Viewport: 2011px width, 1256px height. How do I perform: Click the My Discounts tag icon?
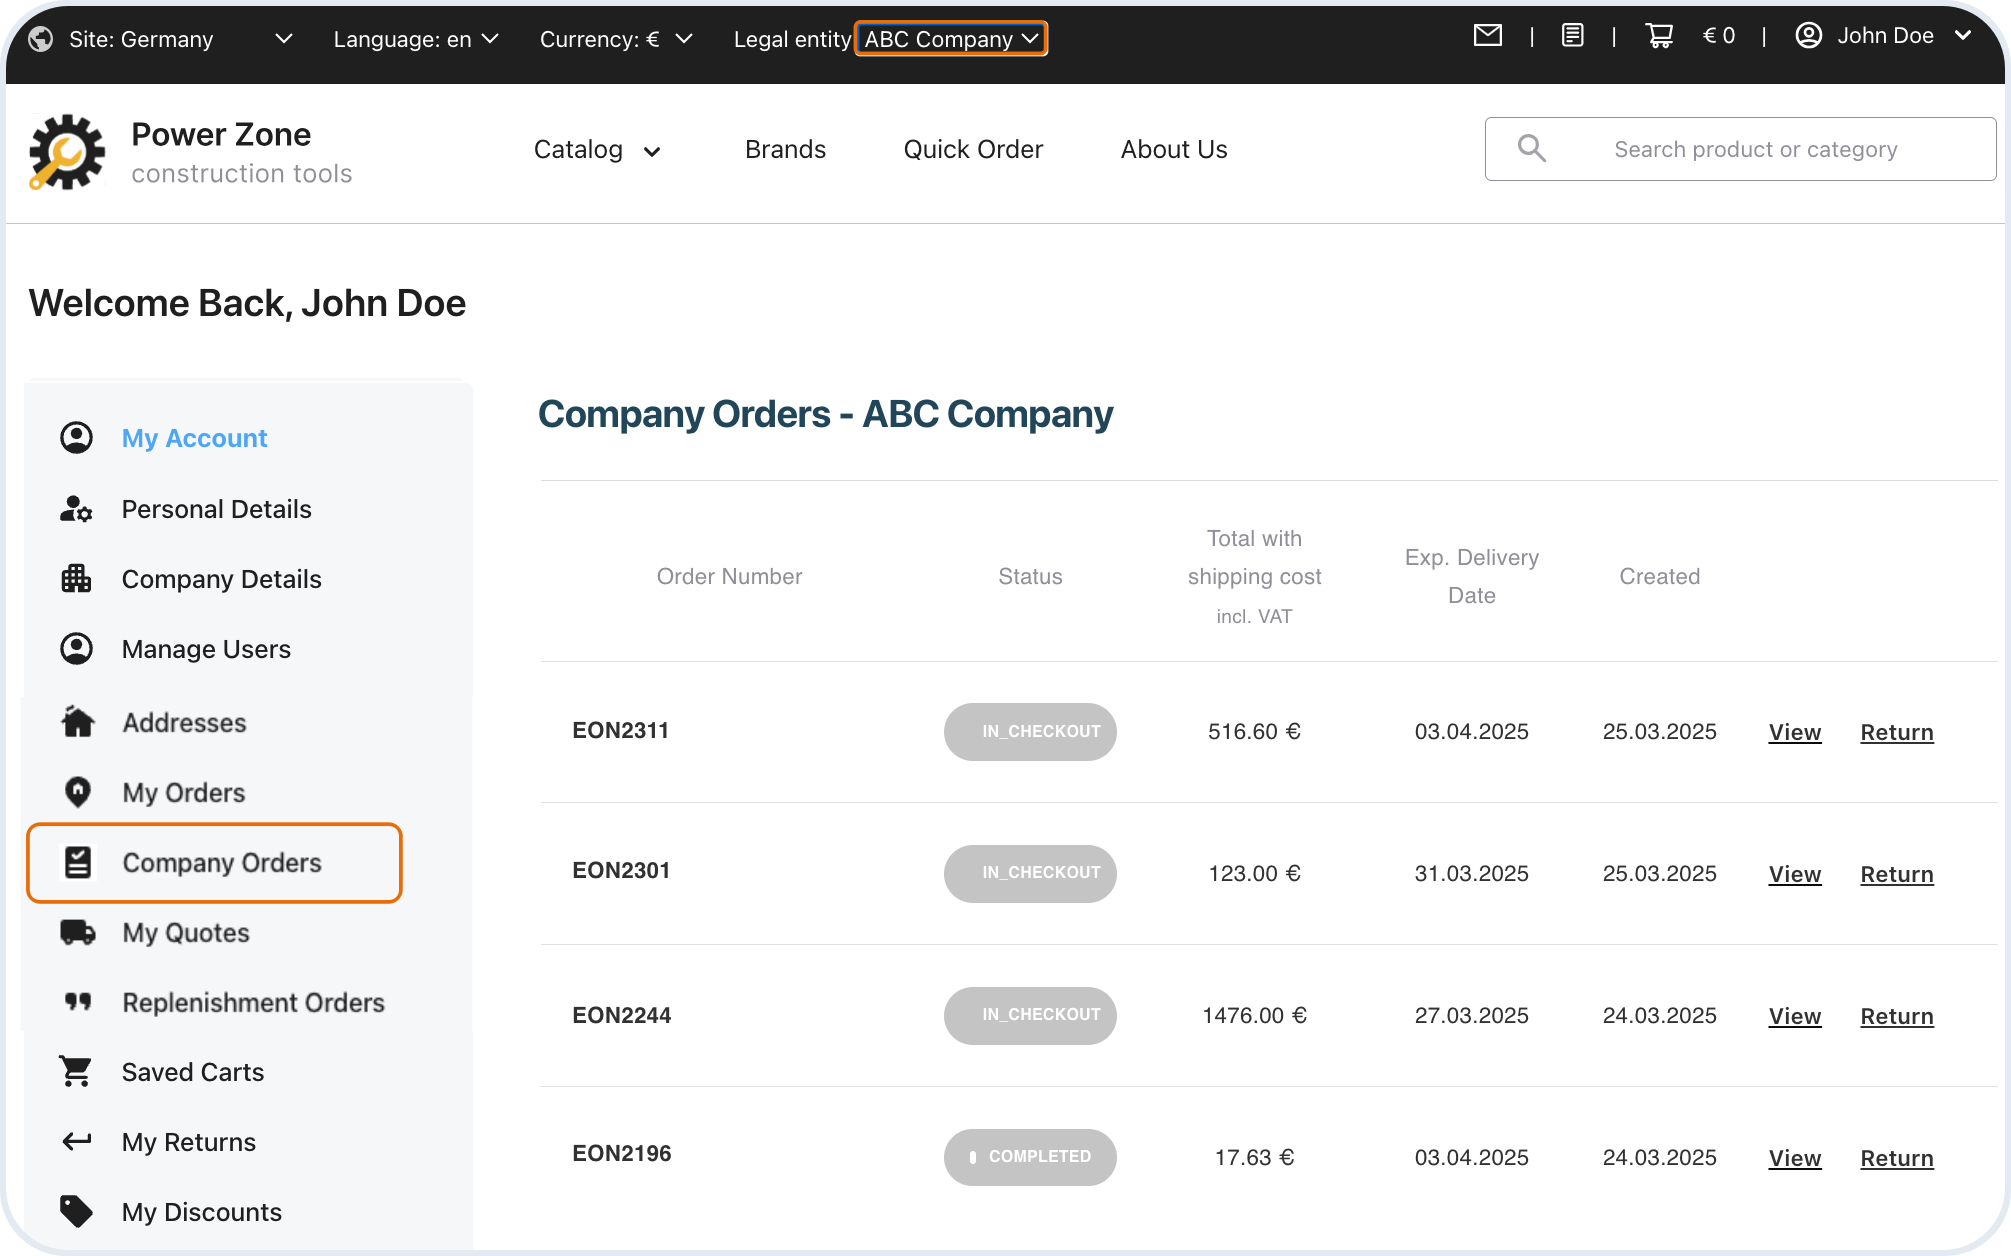point(76,1212)
